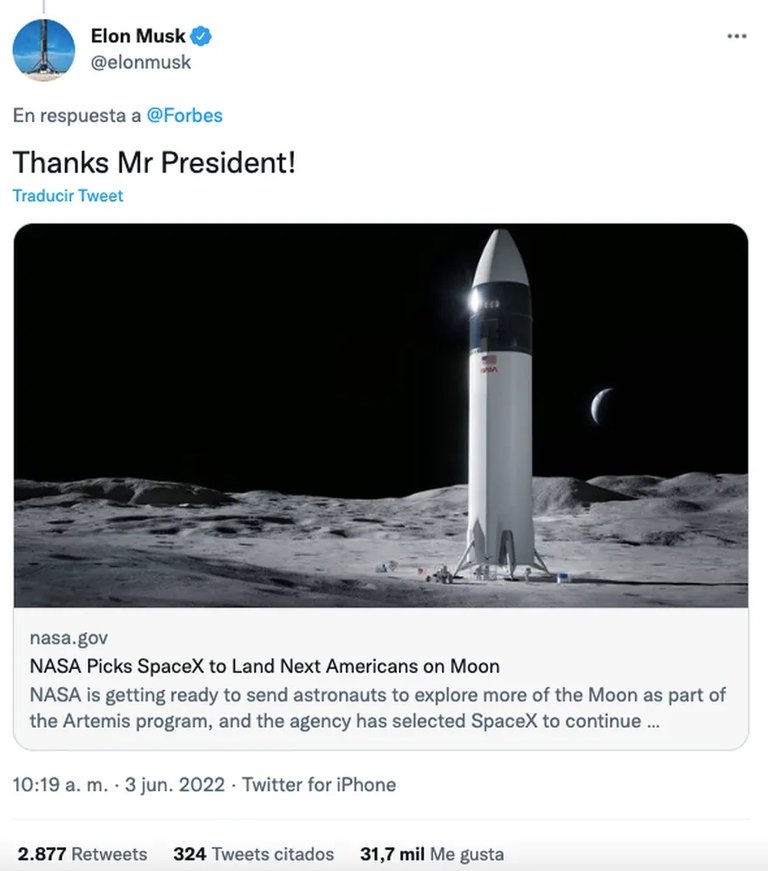Click the Thanks Mr President tweet text

(154, 162)
